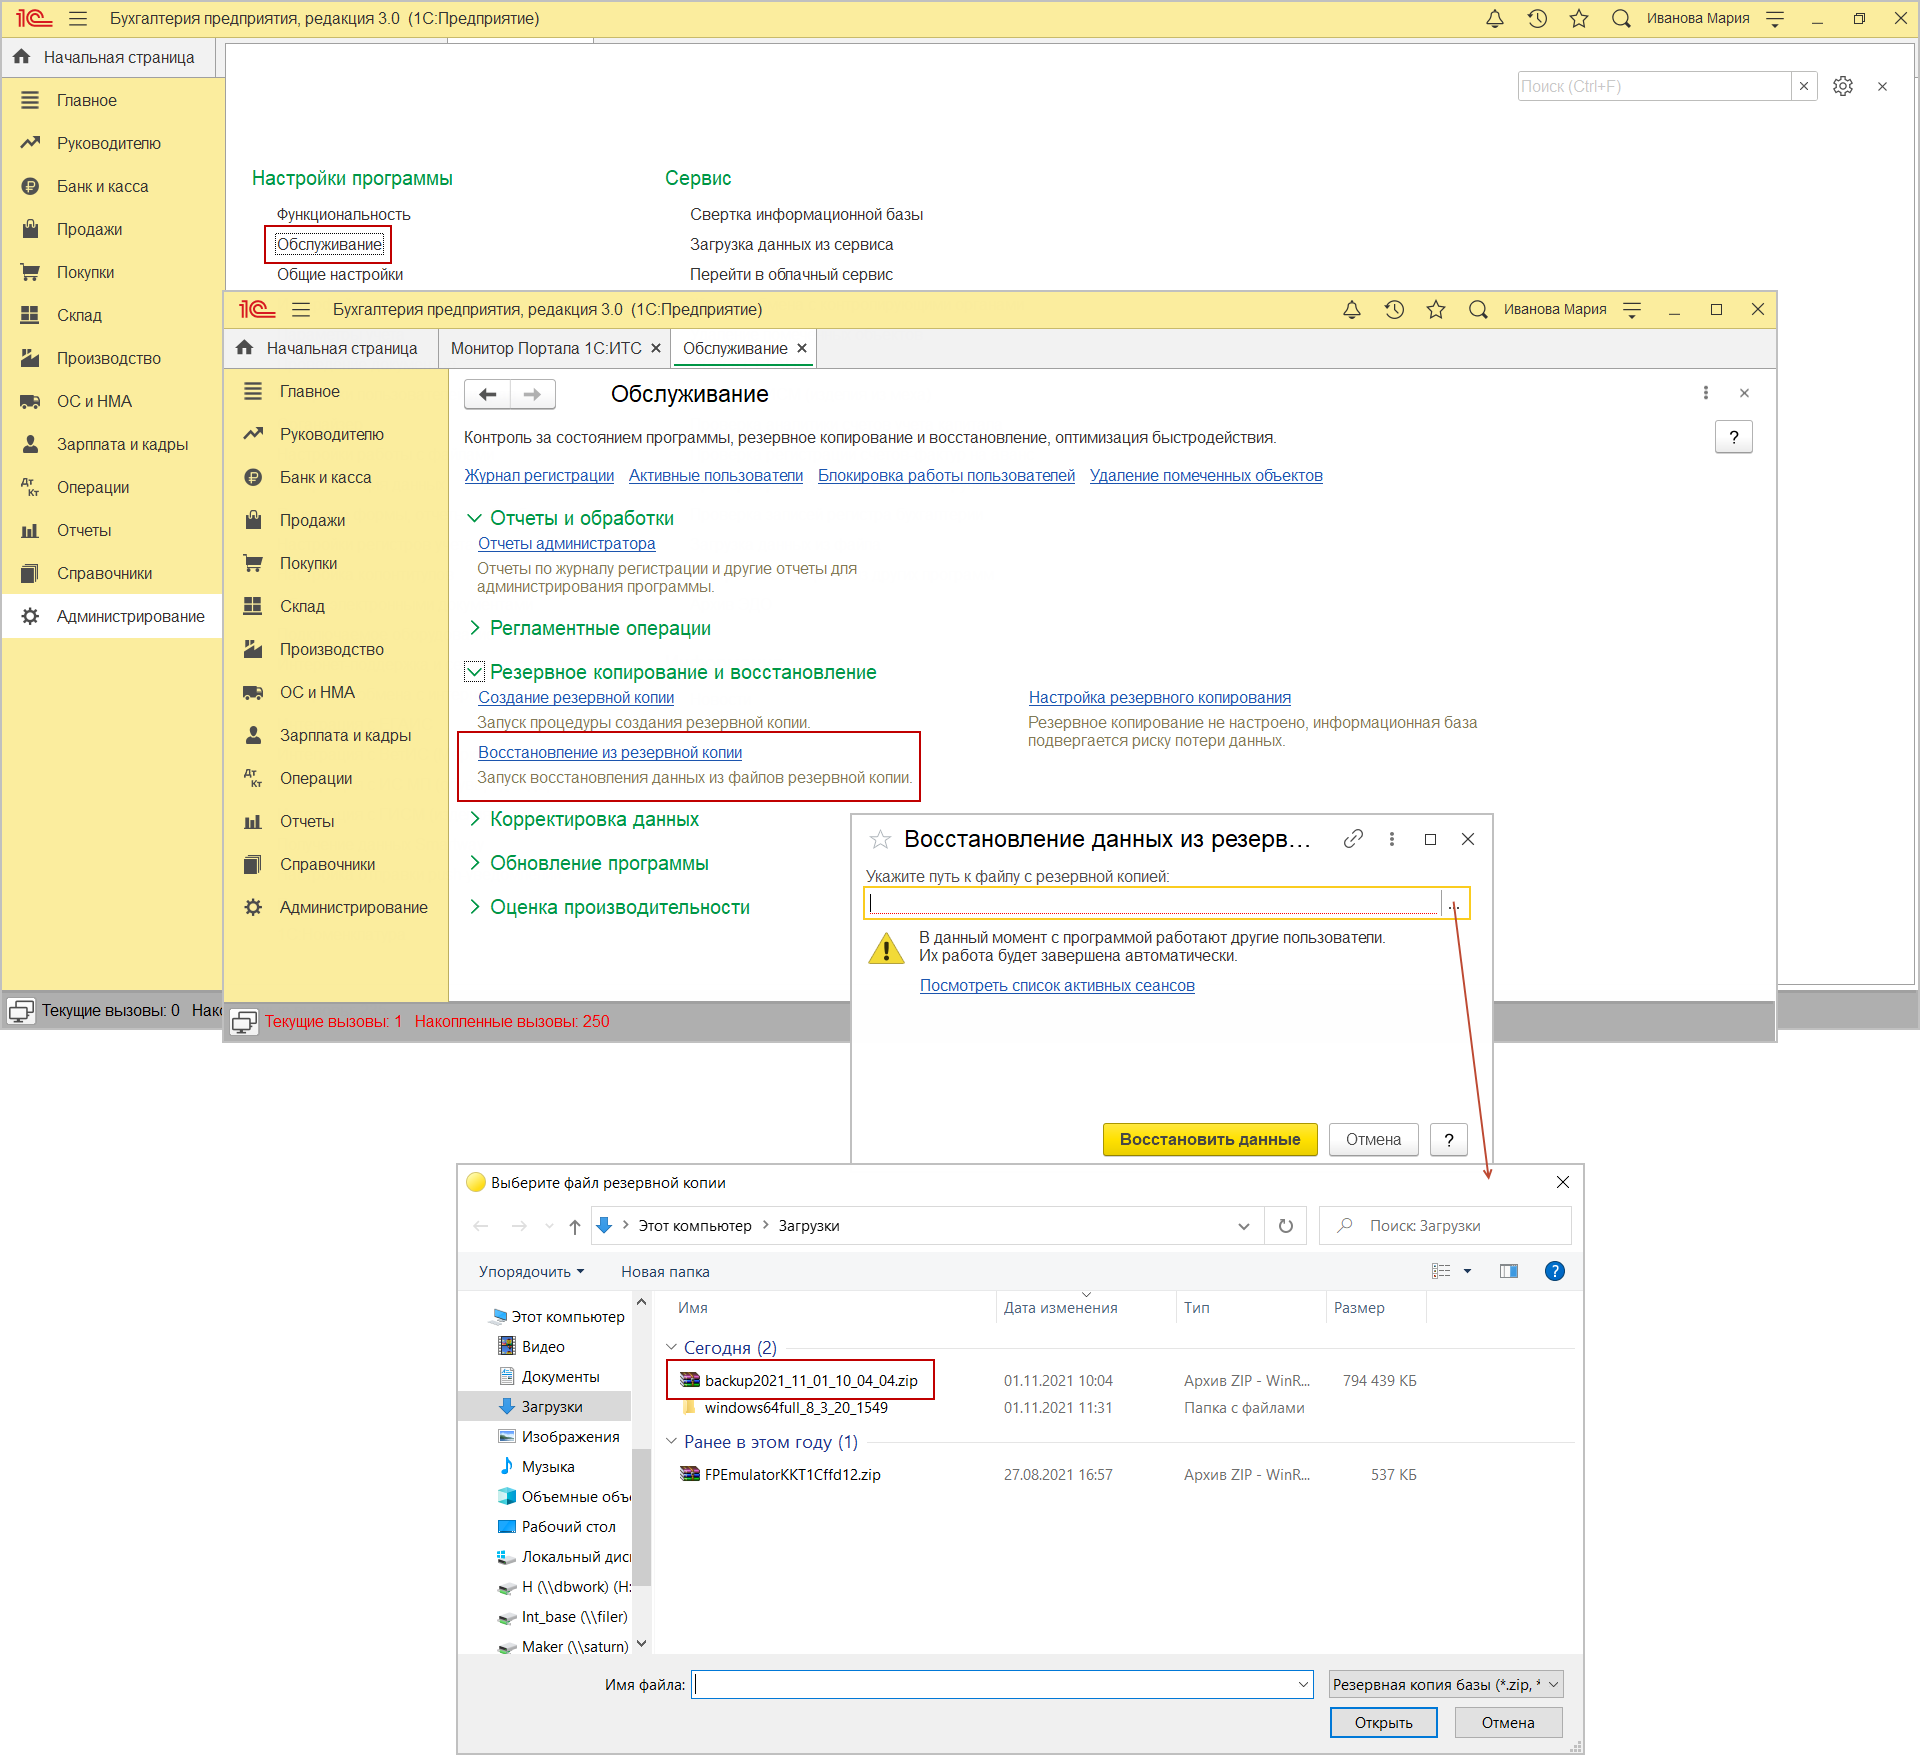Click search magnifier in back window title bar
Screen dimensions: 1920x1764
[1621, 18]
